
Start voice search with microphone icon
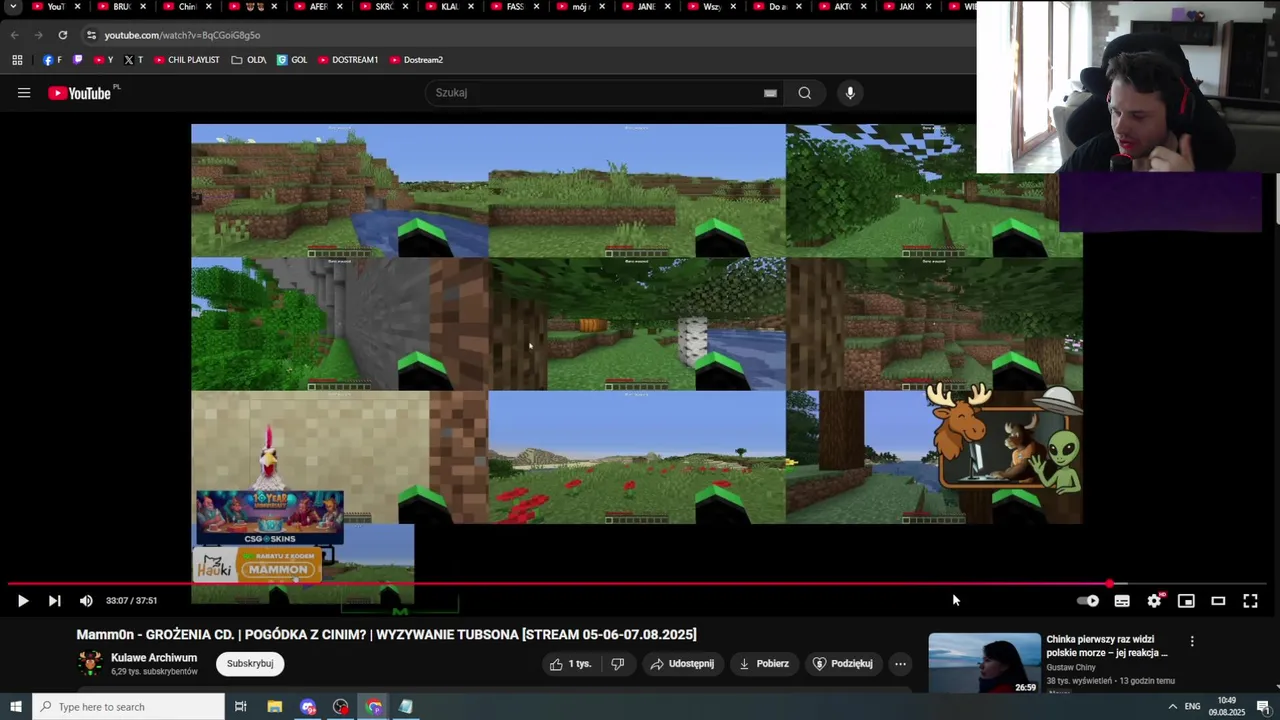850,93
